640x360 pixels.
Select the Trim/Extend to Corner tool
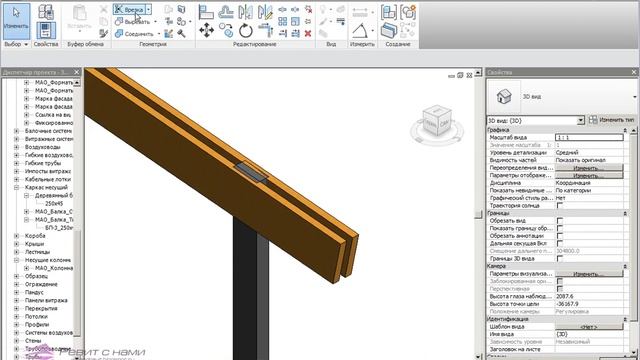point(265,31)
